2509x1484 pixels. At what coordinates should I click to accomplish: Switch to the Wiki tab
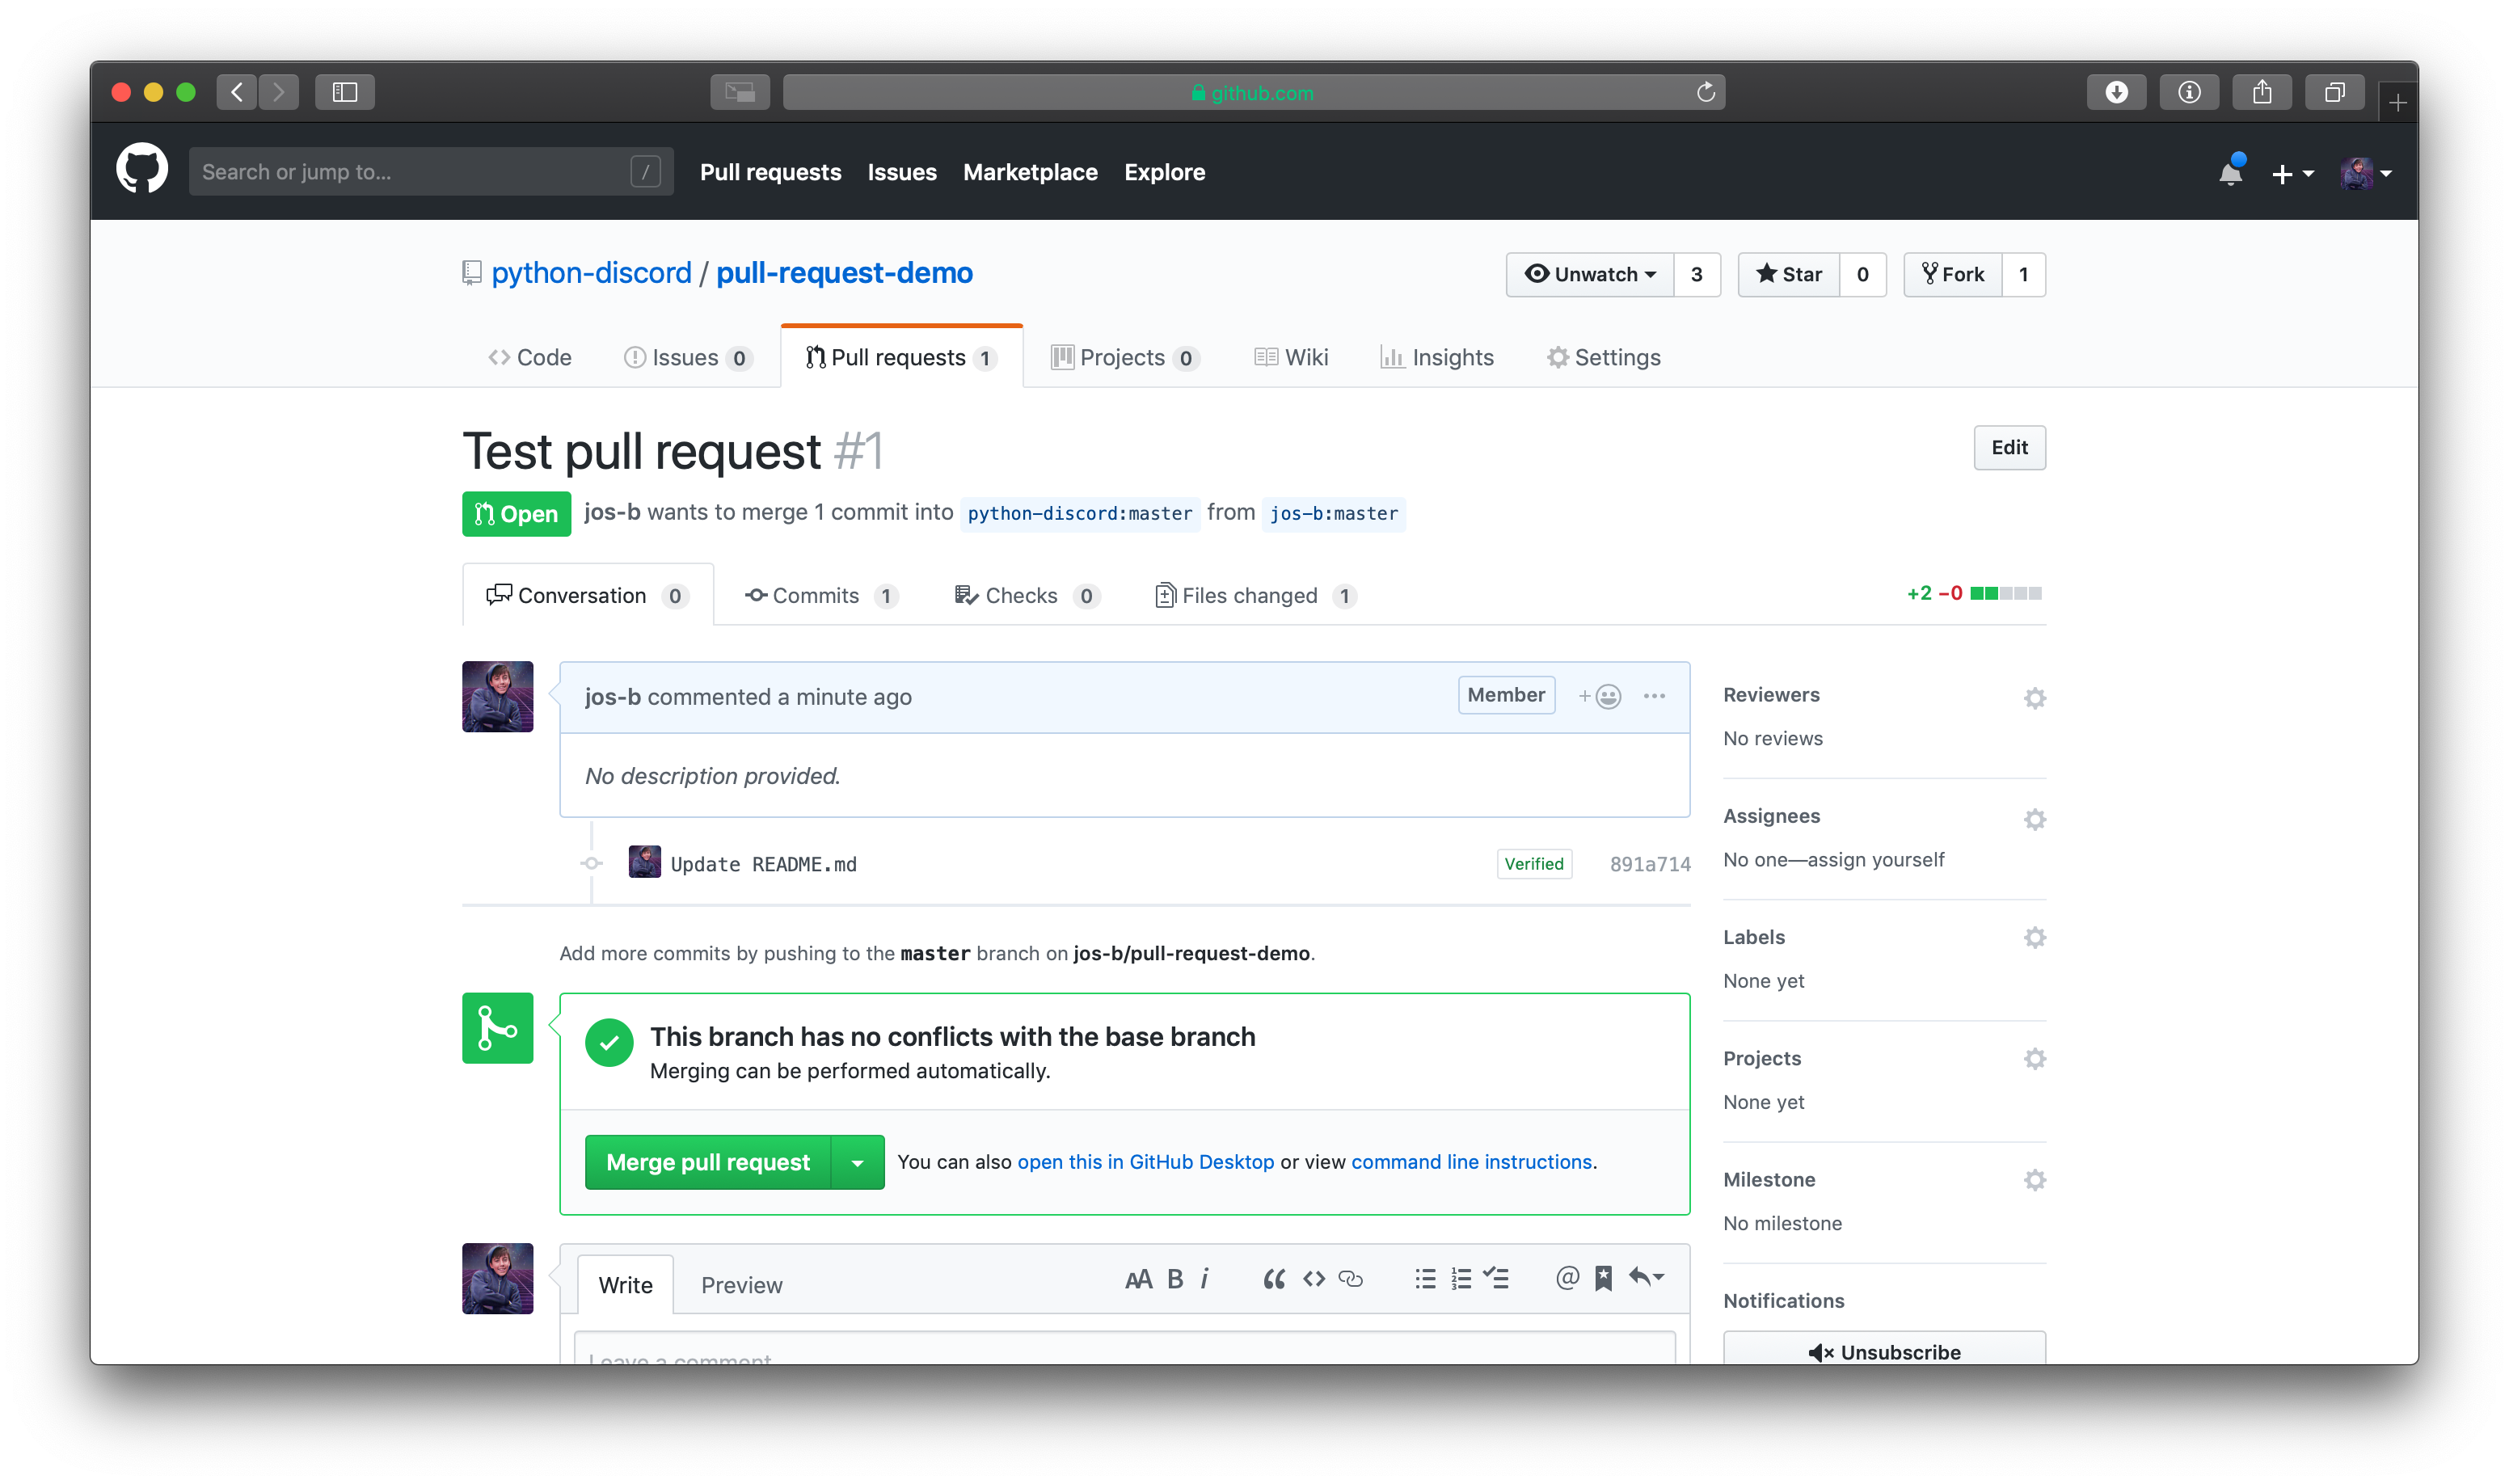tap(1291, 357)
